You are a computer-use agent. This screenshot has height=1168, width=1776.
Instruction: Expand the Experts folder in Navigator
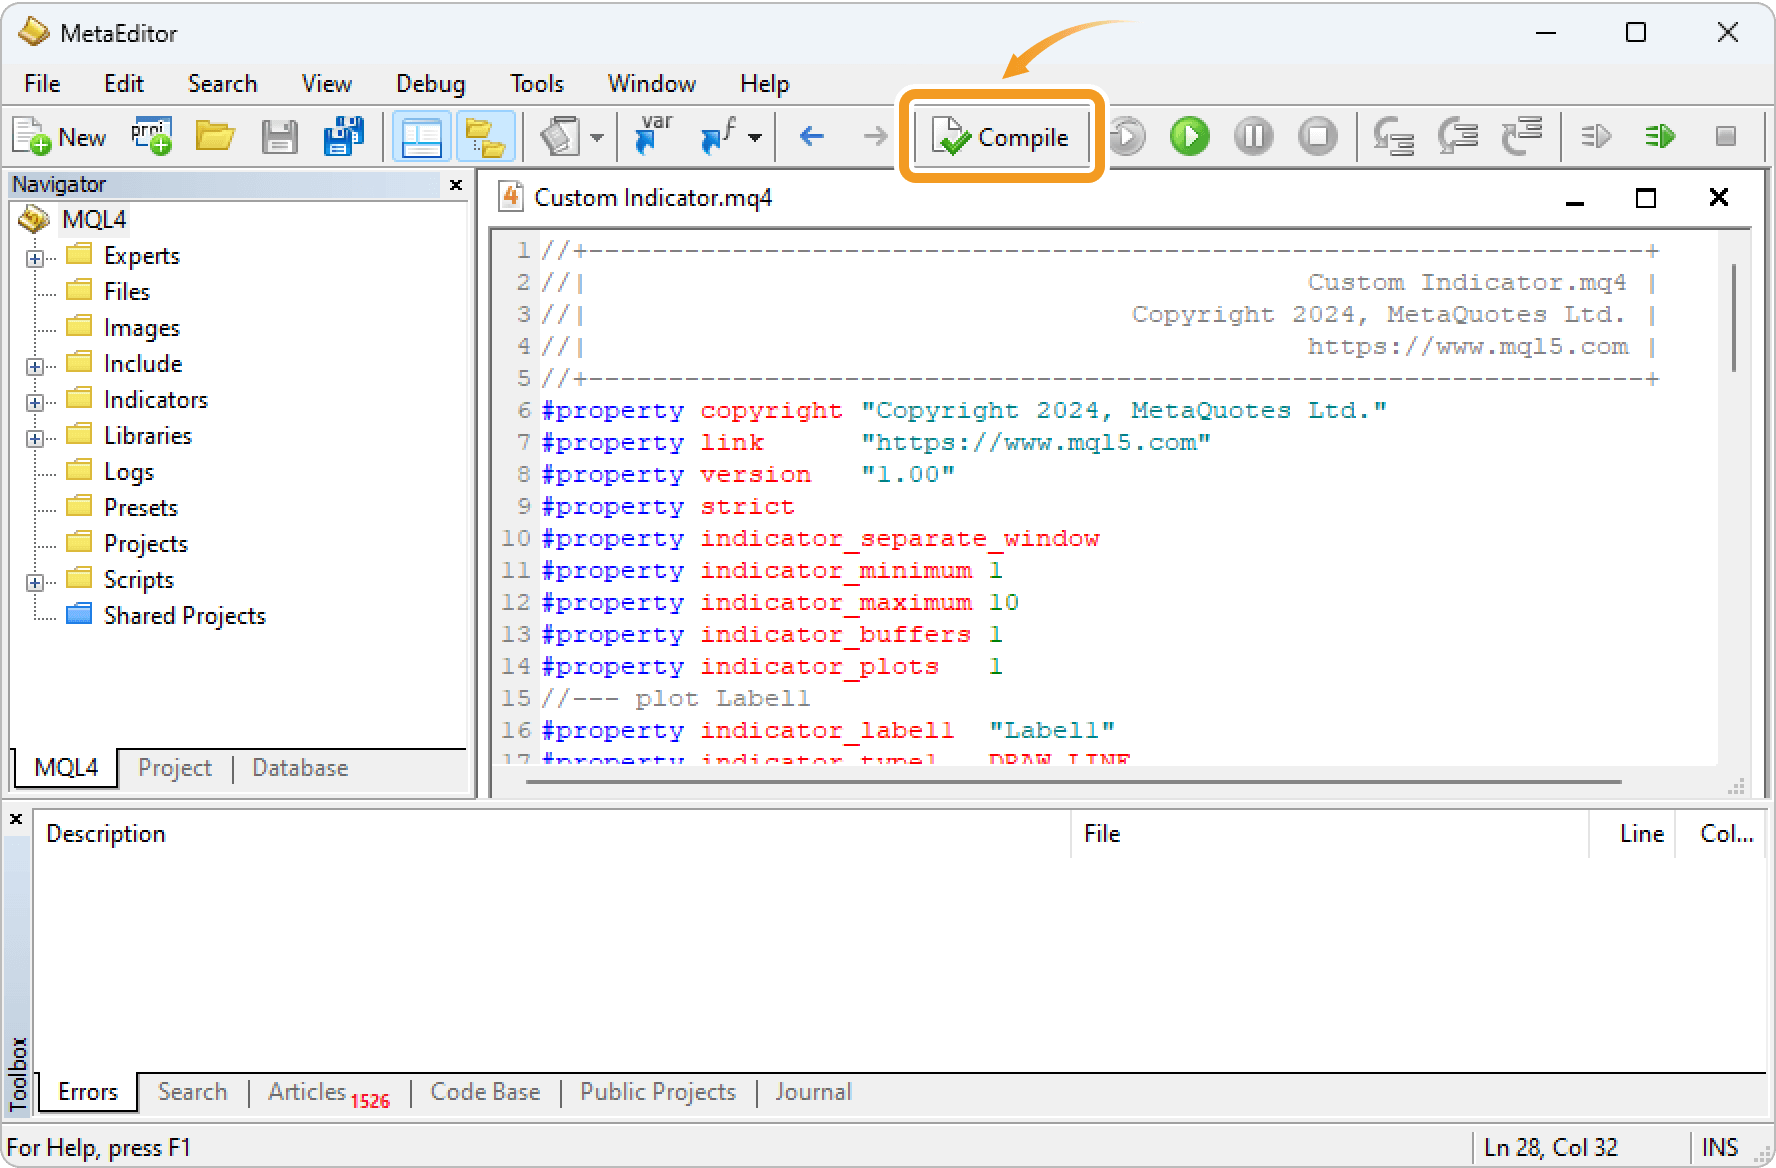coord(35,259)
